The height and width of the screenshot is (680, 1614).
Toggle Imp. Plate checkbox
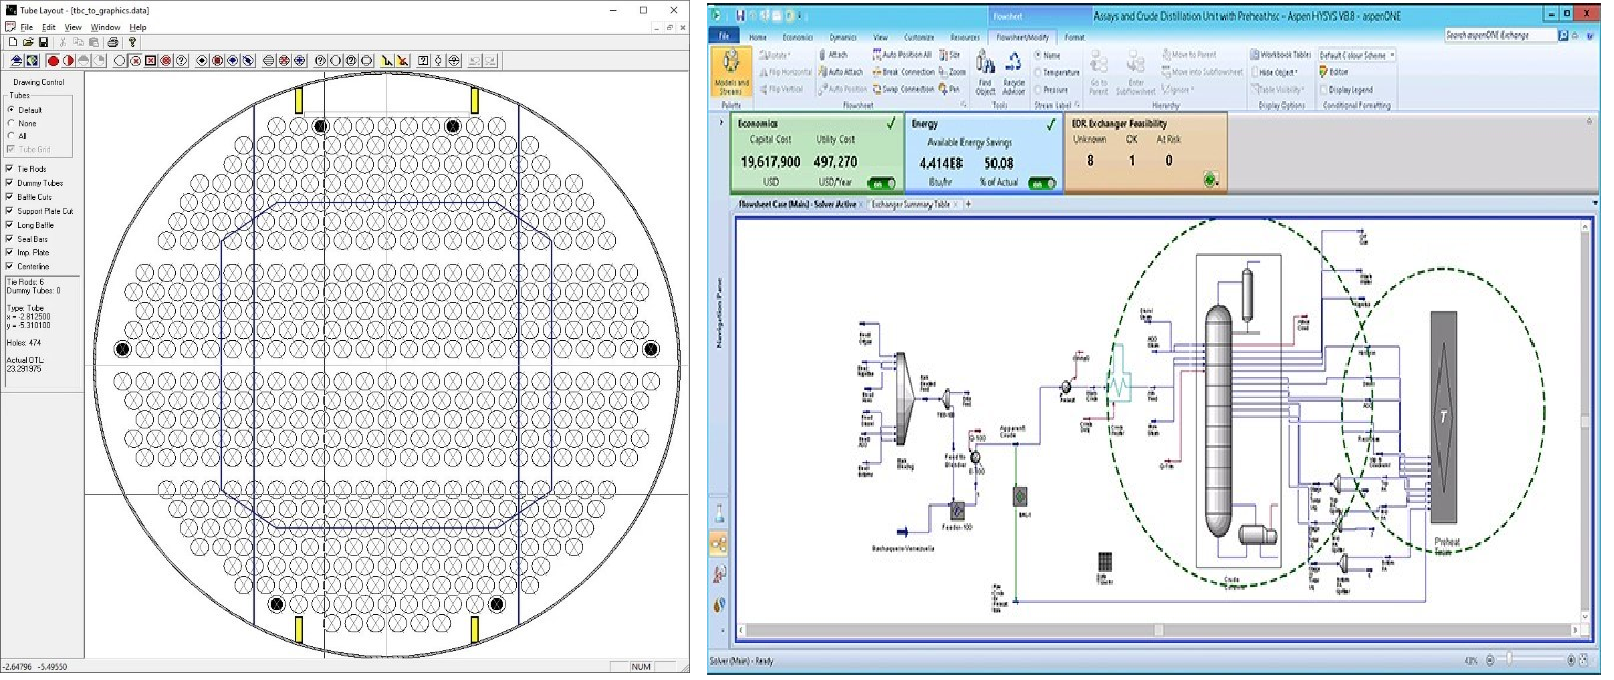[x=10, y=252]
